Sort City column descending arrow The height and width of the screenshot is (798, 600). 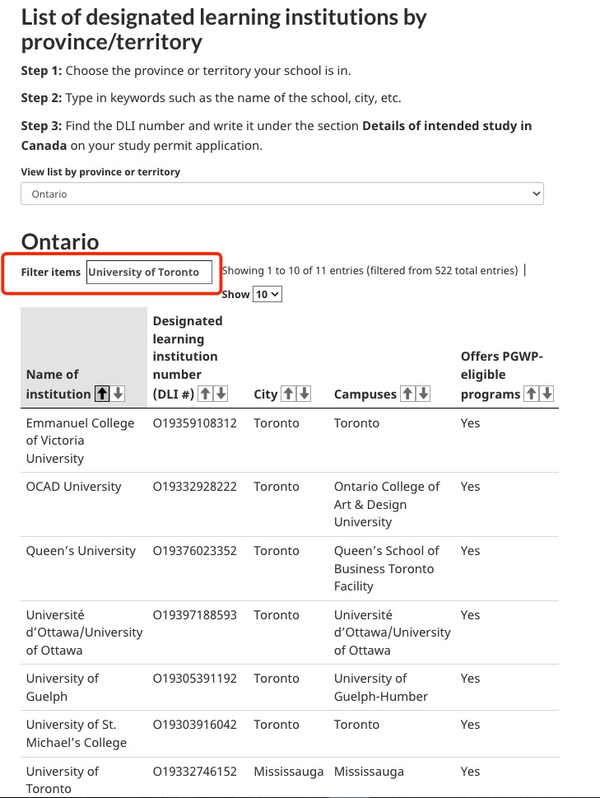tap(304, 393)
